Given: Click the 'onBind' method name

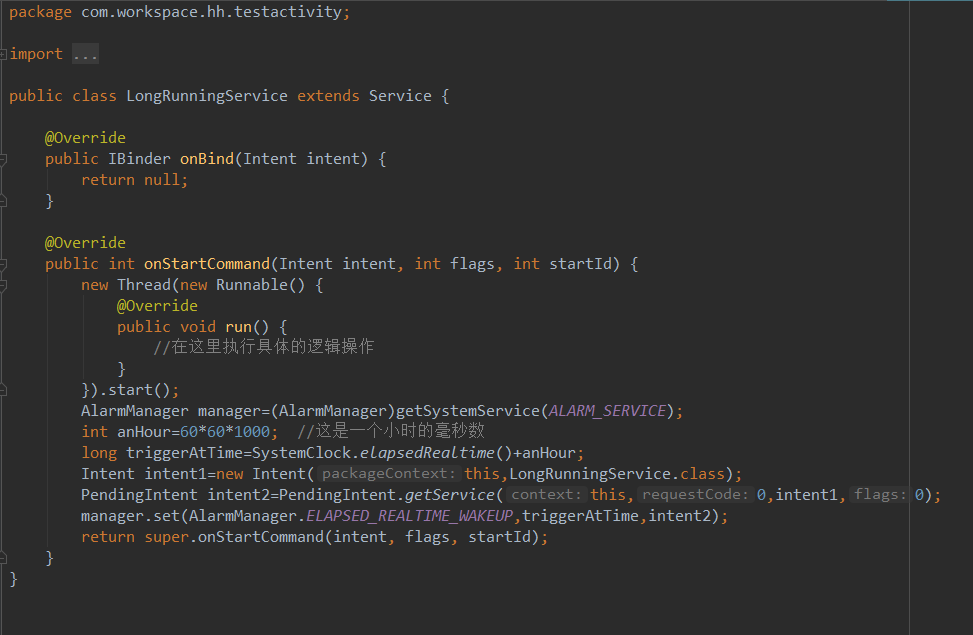Looking at the screenshot, I should 207,159.
